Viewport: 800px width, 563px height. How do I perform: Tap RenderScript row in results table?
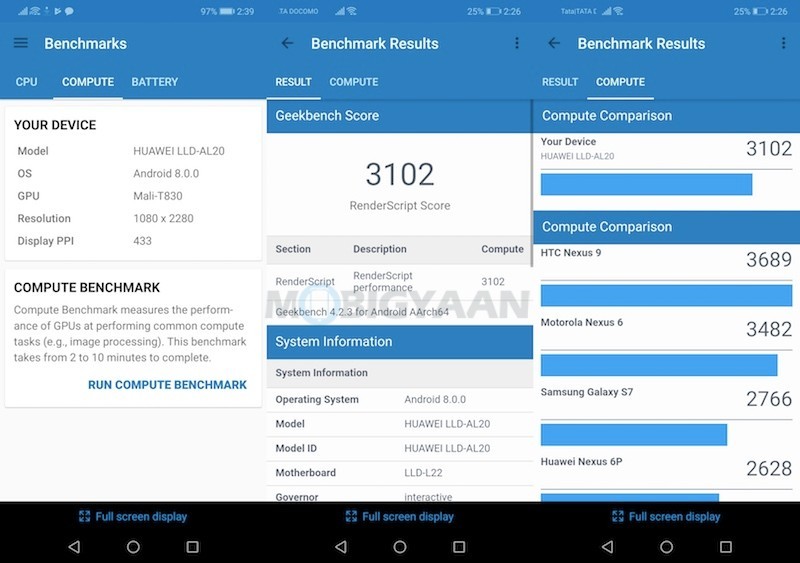pos(399,281)
